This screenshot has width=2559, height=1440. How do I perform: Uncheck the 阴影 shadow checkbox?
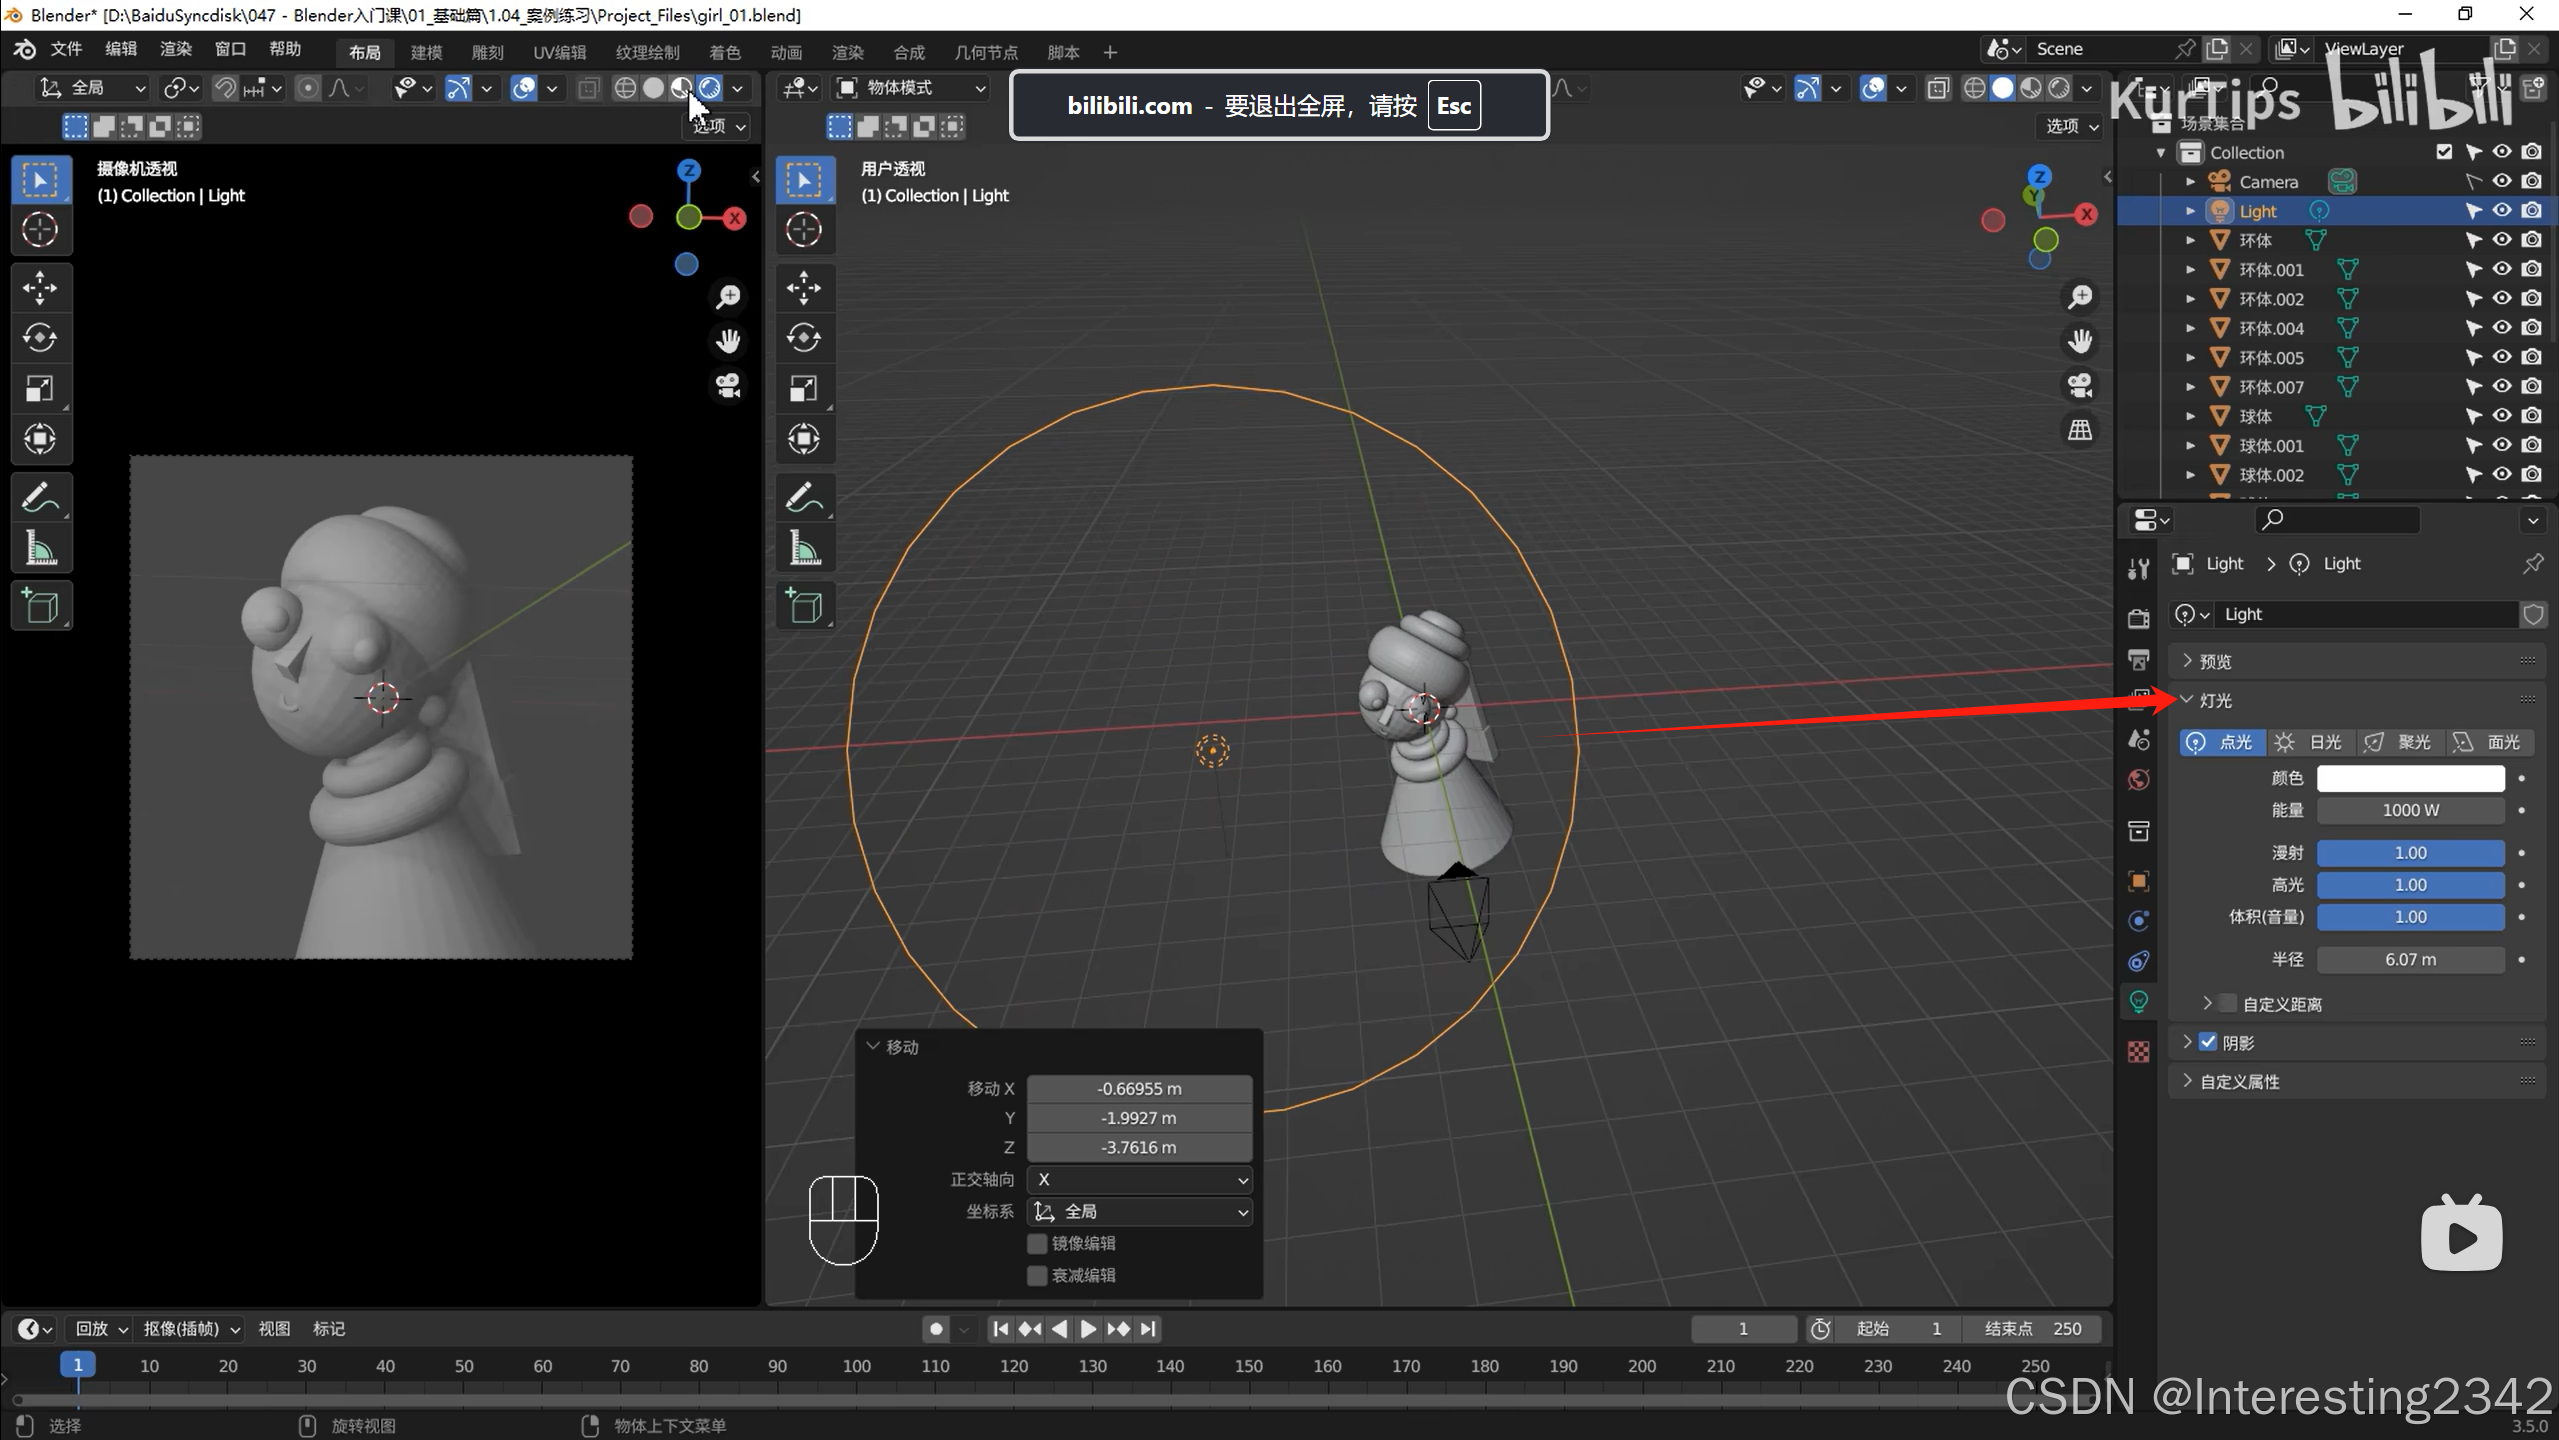(2209, 1042)
